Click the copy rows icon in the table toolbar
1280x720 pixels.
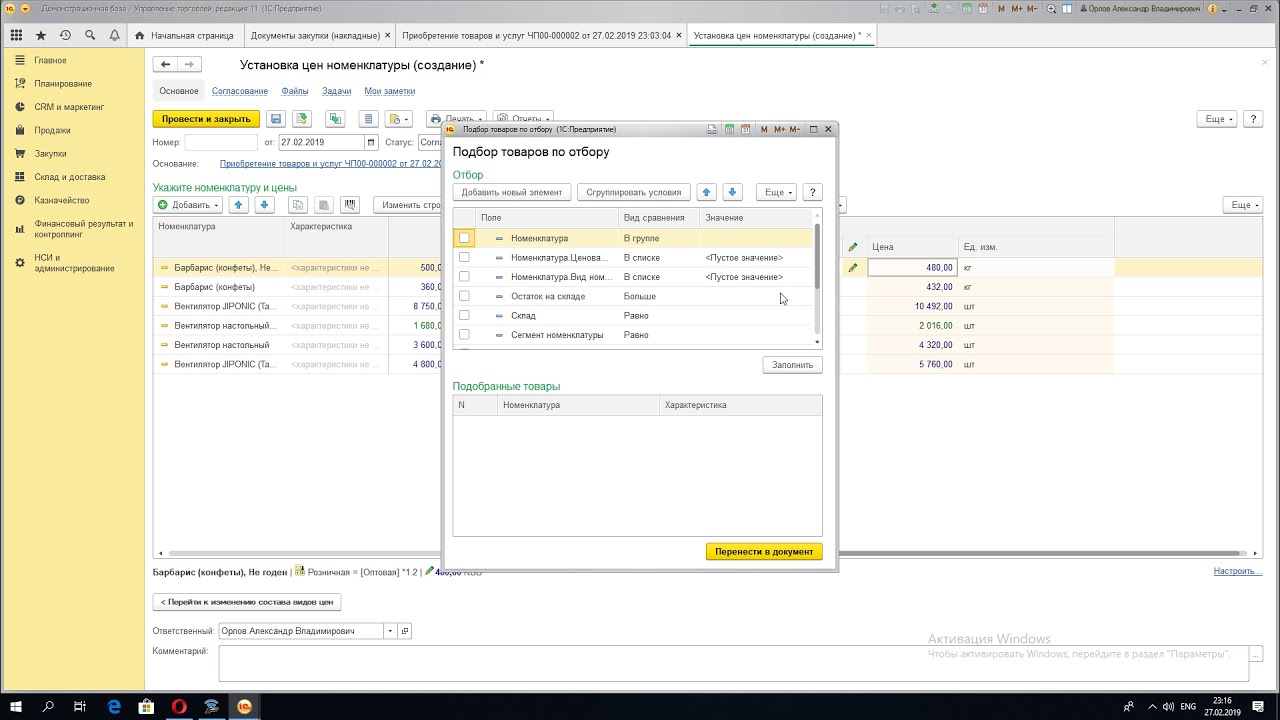[297, 205]
